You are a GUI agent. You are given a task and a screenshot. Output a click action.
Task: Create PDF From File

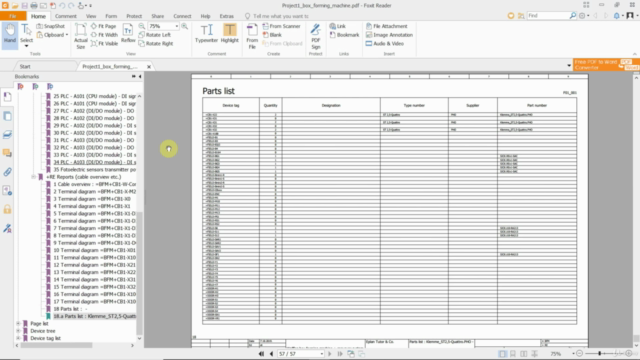(x=252, y=36)
